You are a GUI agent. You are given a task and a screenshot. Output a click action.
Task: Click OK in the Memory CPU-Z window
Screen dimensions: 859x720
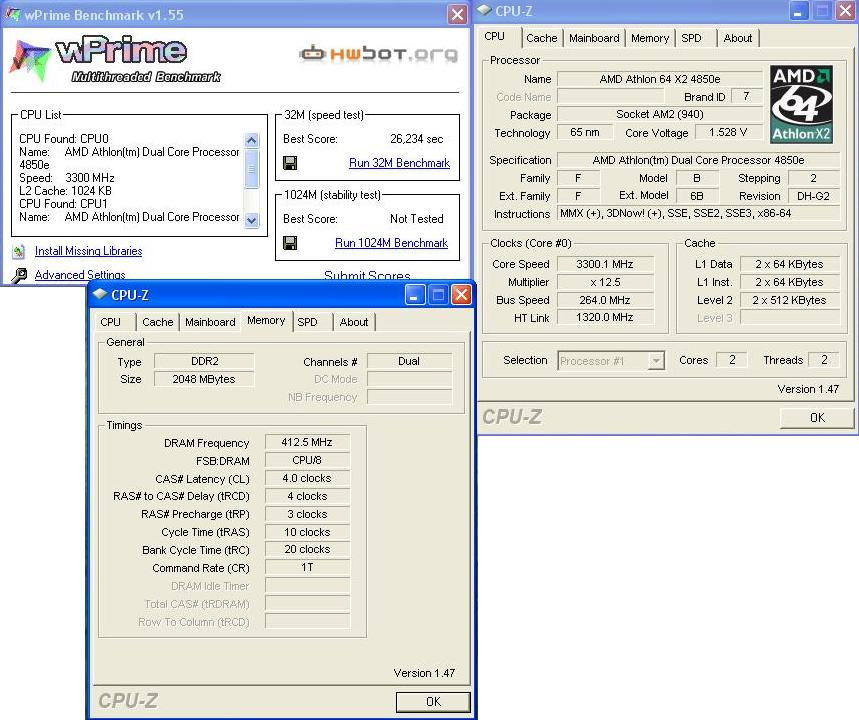433,701
